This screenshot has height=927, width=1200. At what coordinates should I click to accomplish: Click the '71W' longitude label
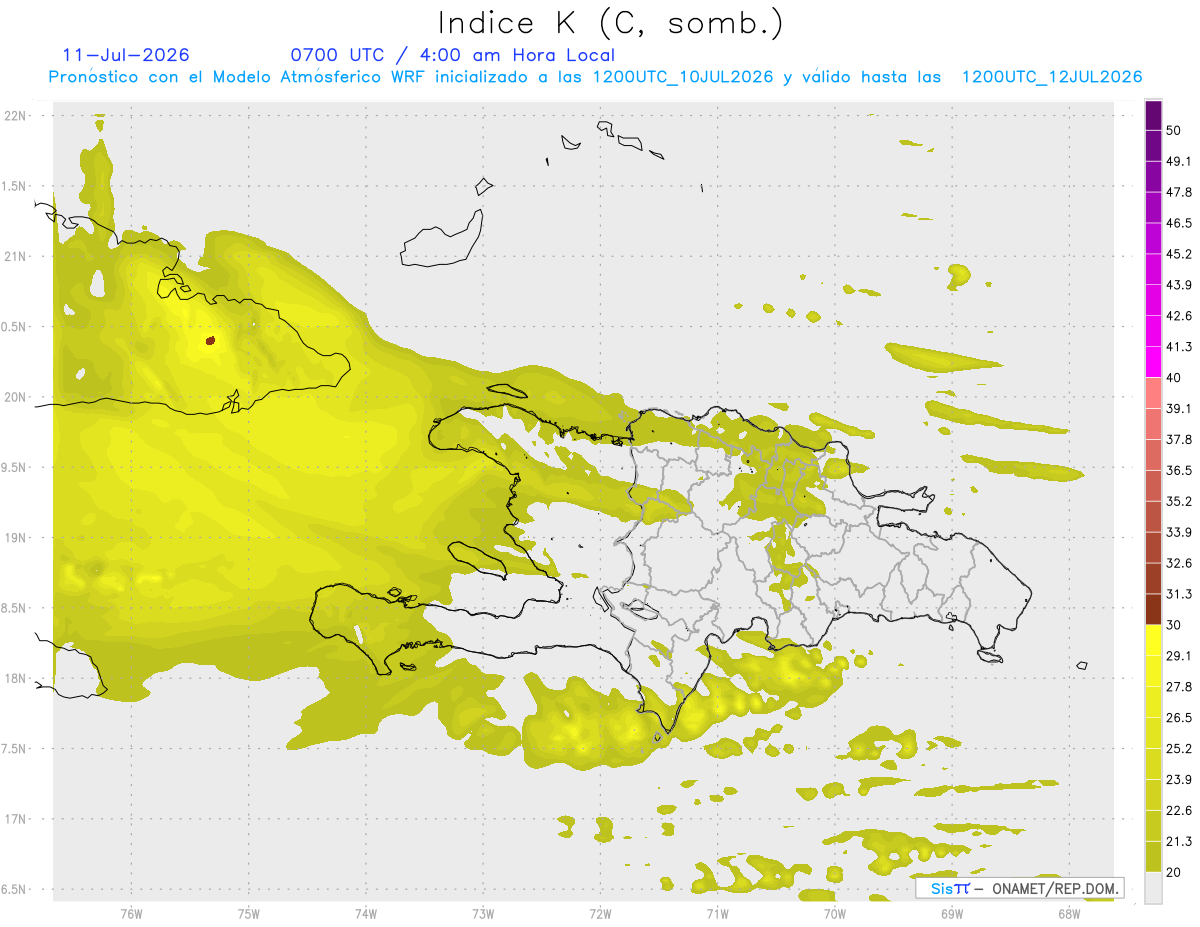click(x=717, y=914)
